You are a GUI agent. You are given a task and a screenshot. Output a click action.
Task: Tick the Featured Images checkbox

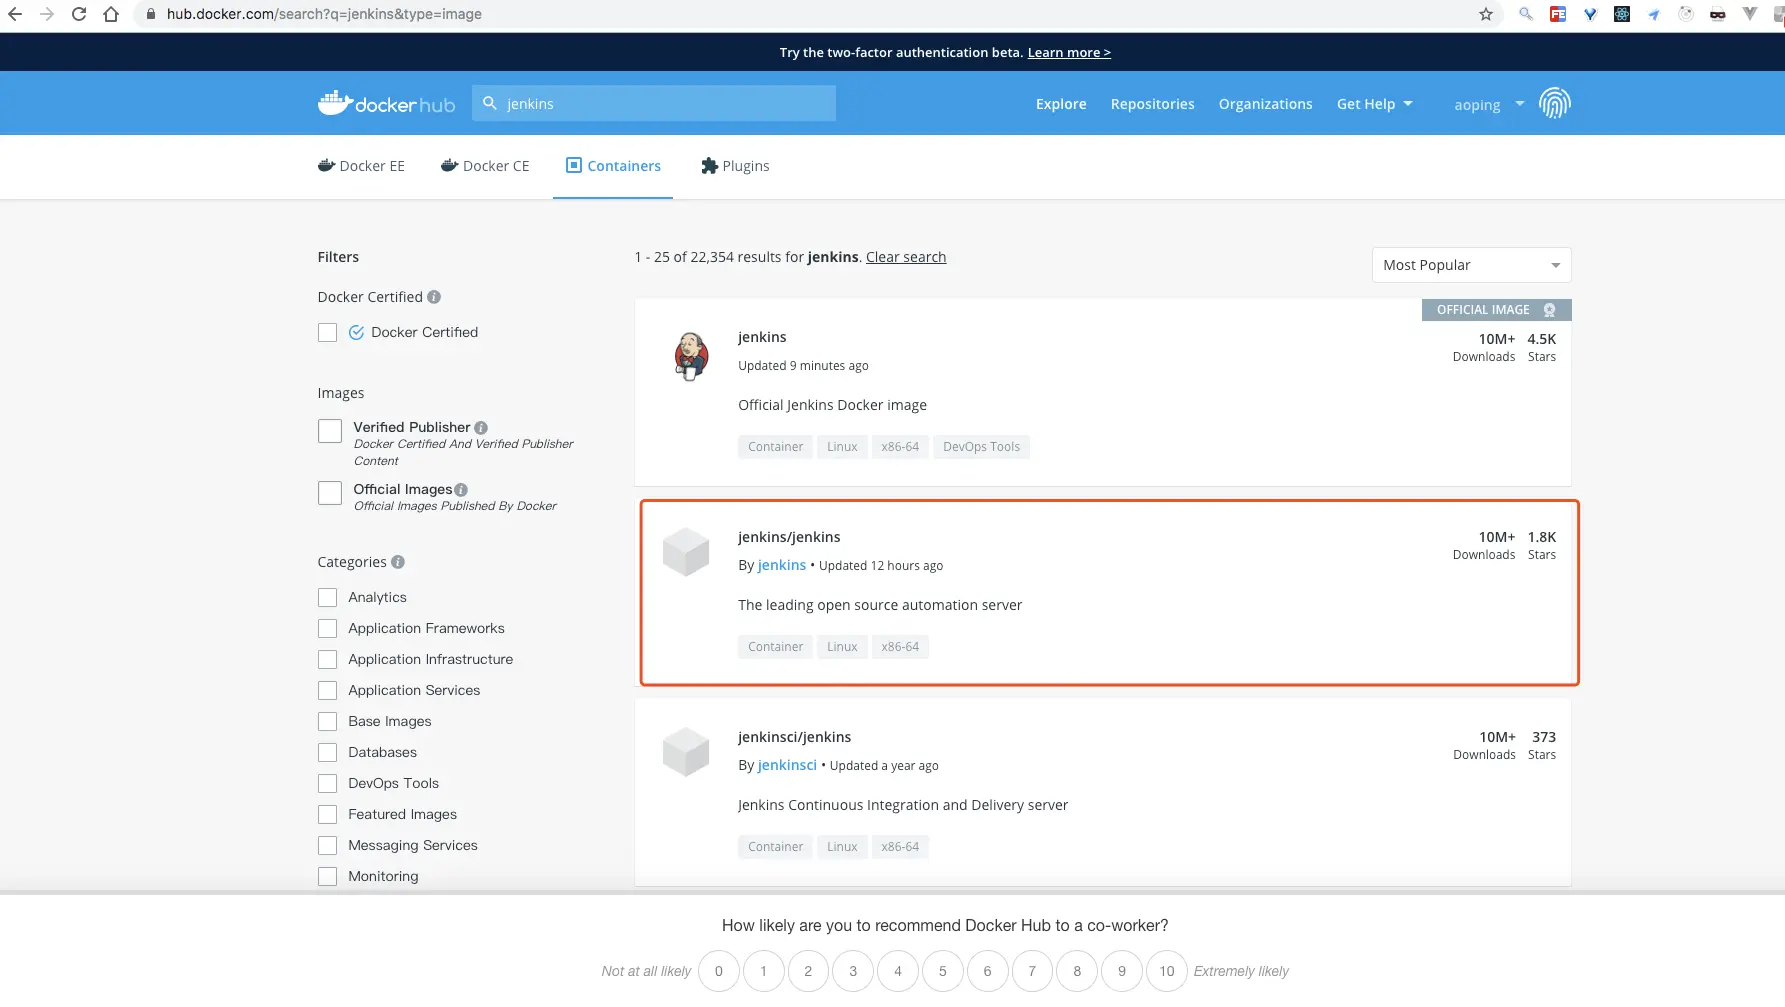click(327, 814)
